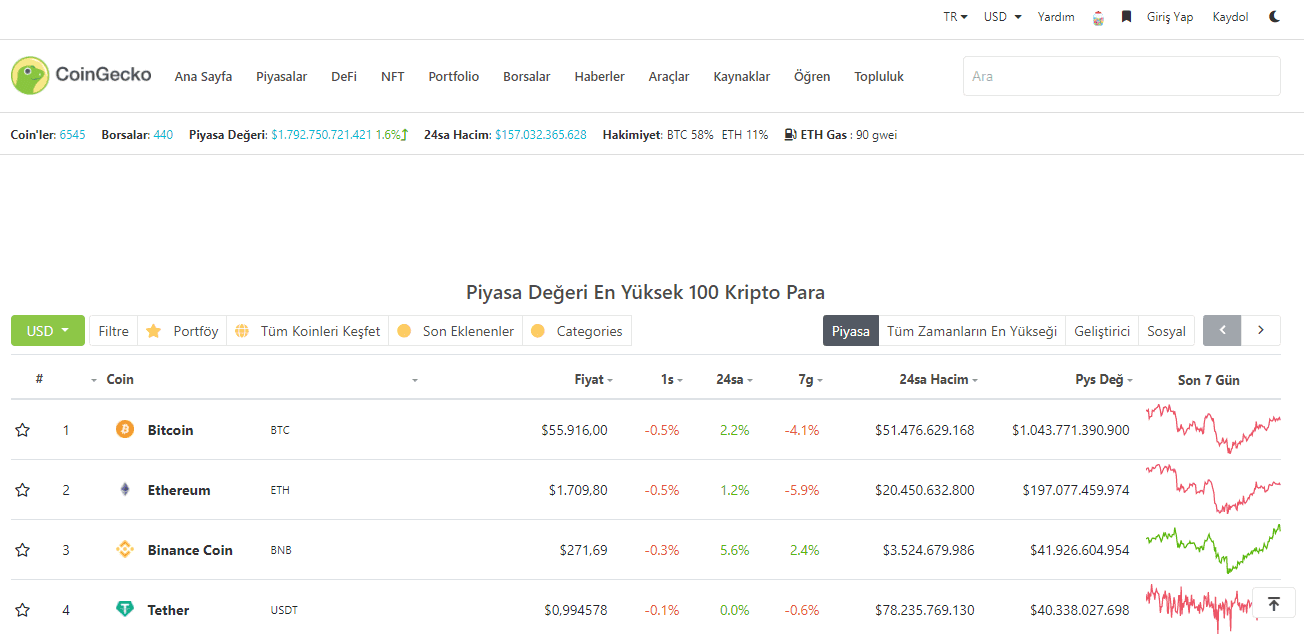Favorite Tether with its star
This screenshot has width=1304, height=639.
(22, 610)
